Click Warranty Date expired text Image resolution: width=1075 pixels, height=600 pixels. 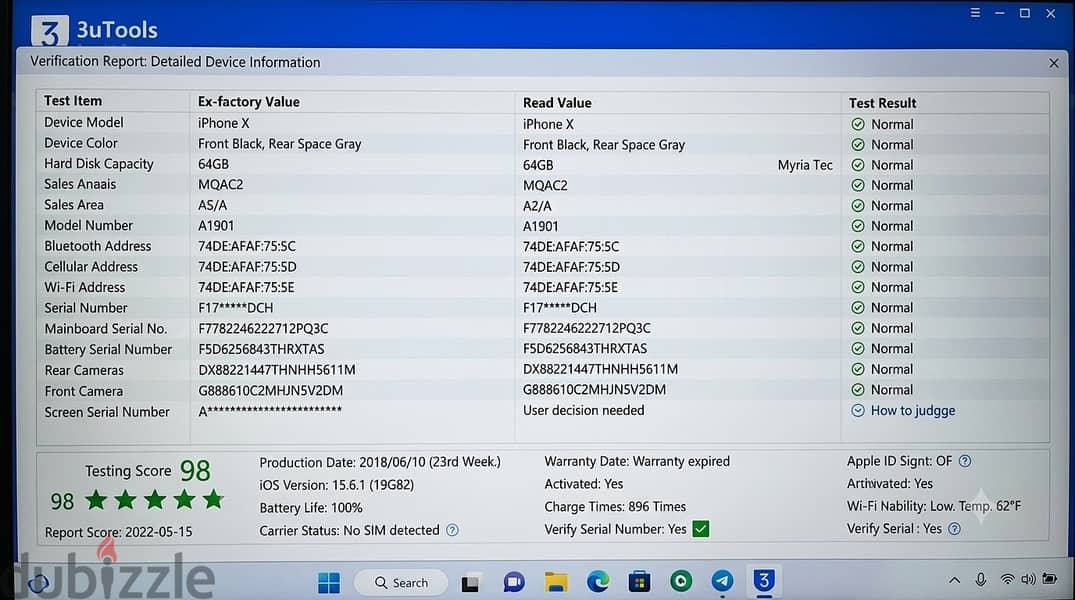click(637, 461)
